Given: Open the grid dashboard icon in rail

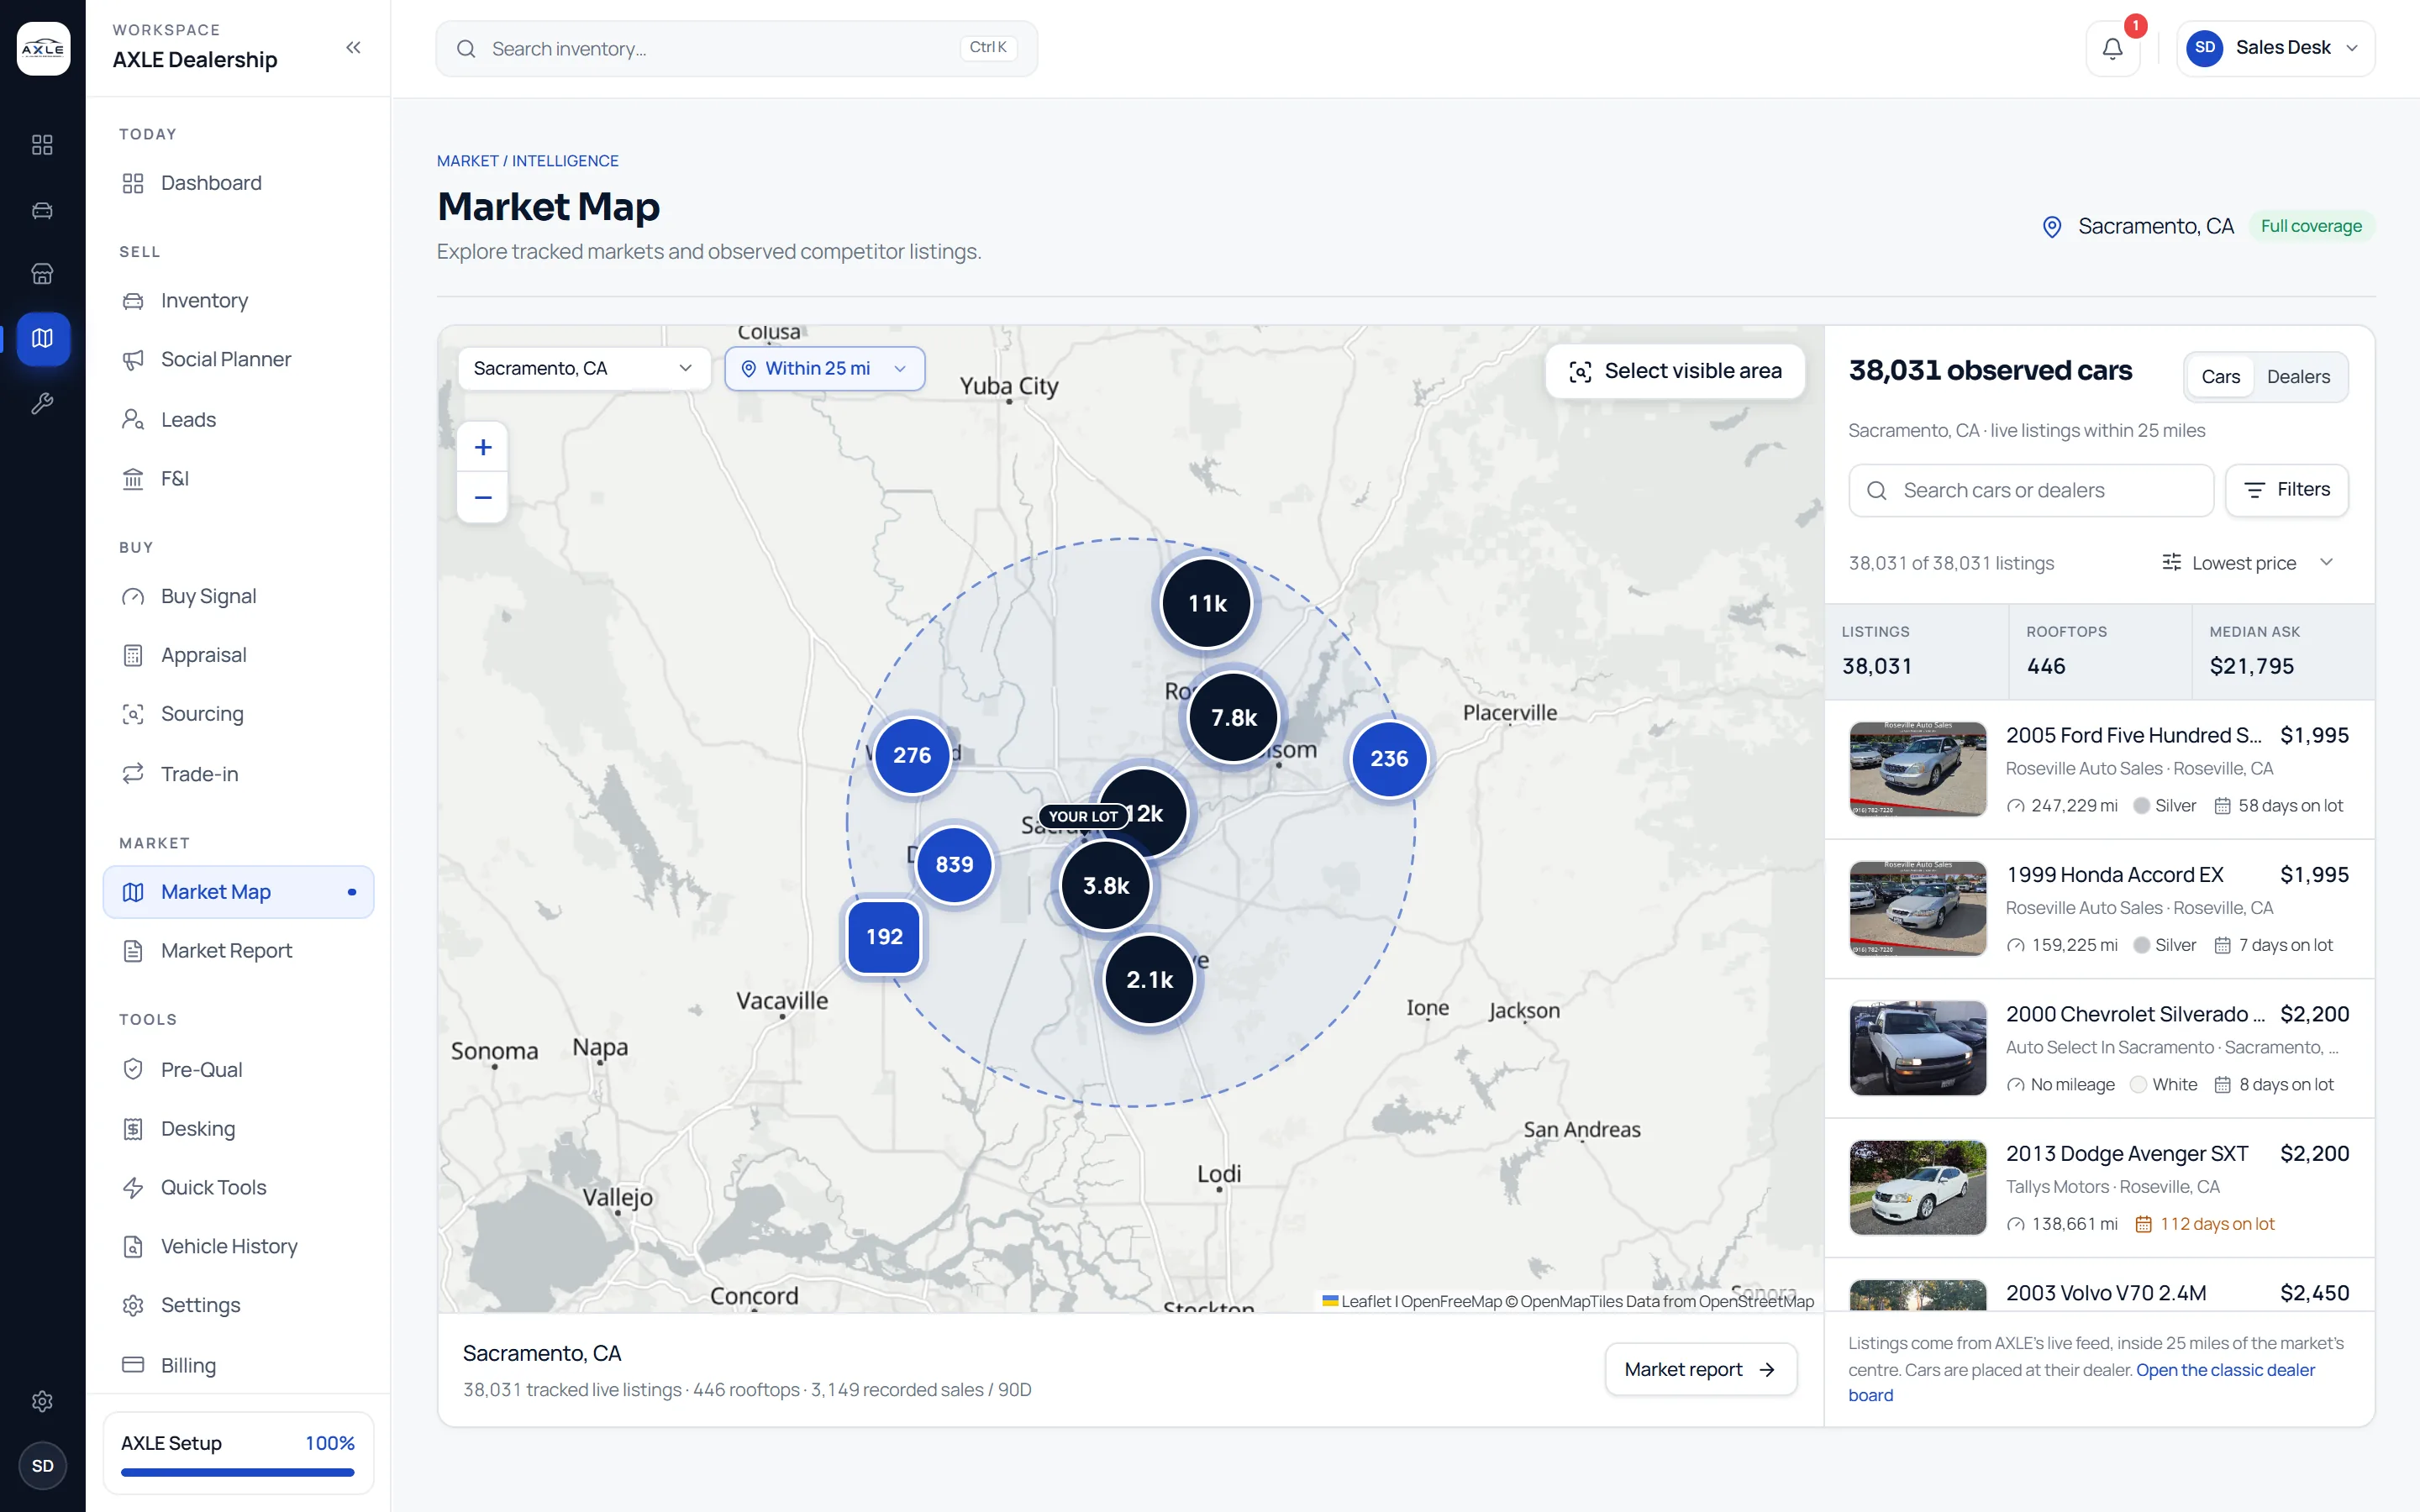Looking at the screenshot, I should [42, 145].
